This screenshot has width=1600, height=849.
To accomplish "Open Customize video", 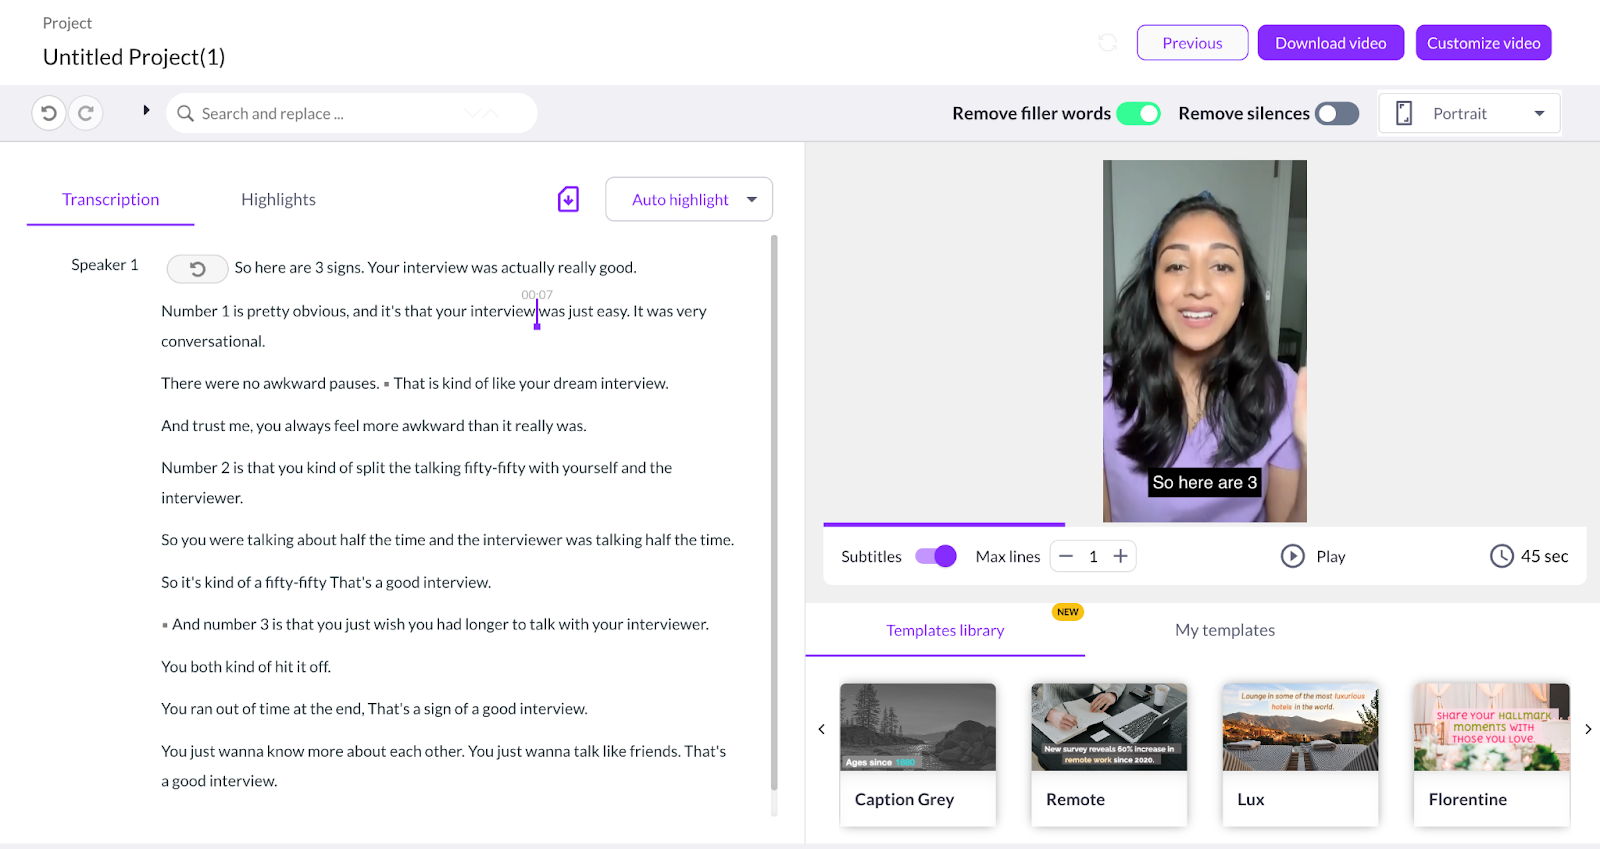I will [x=1484, y=43].
